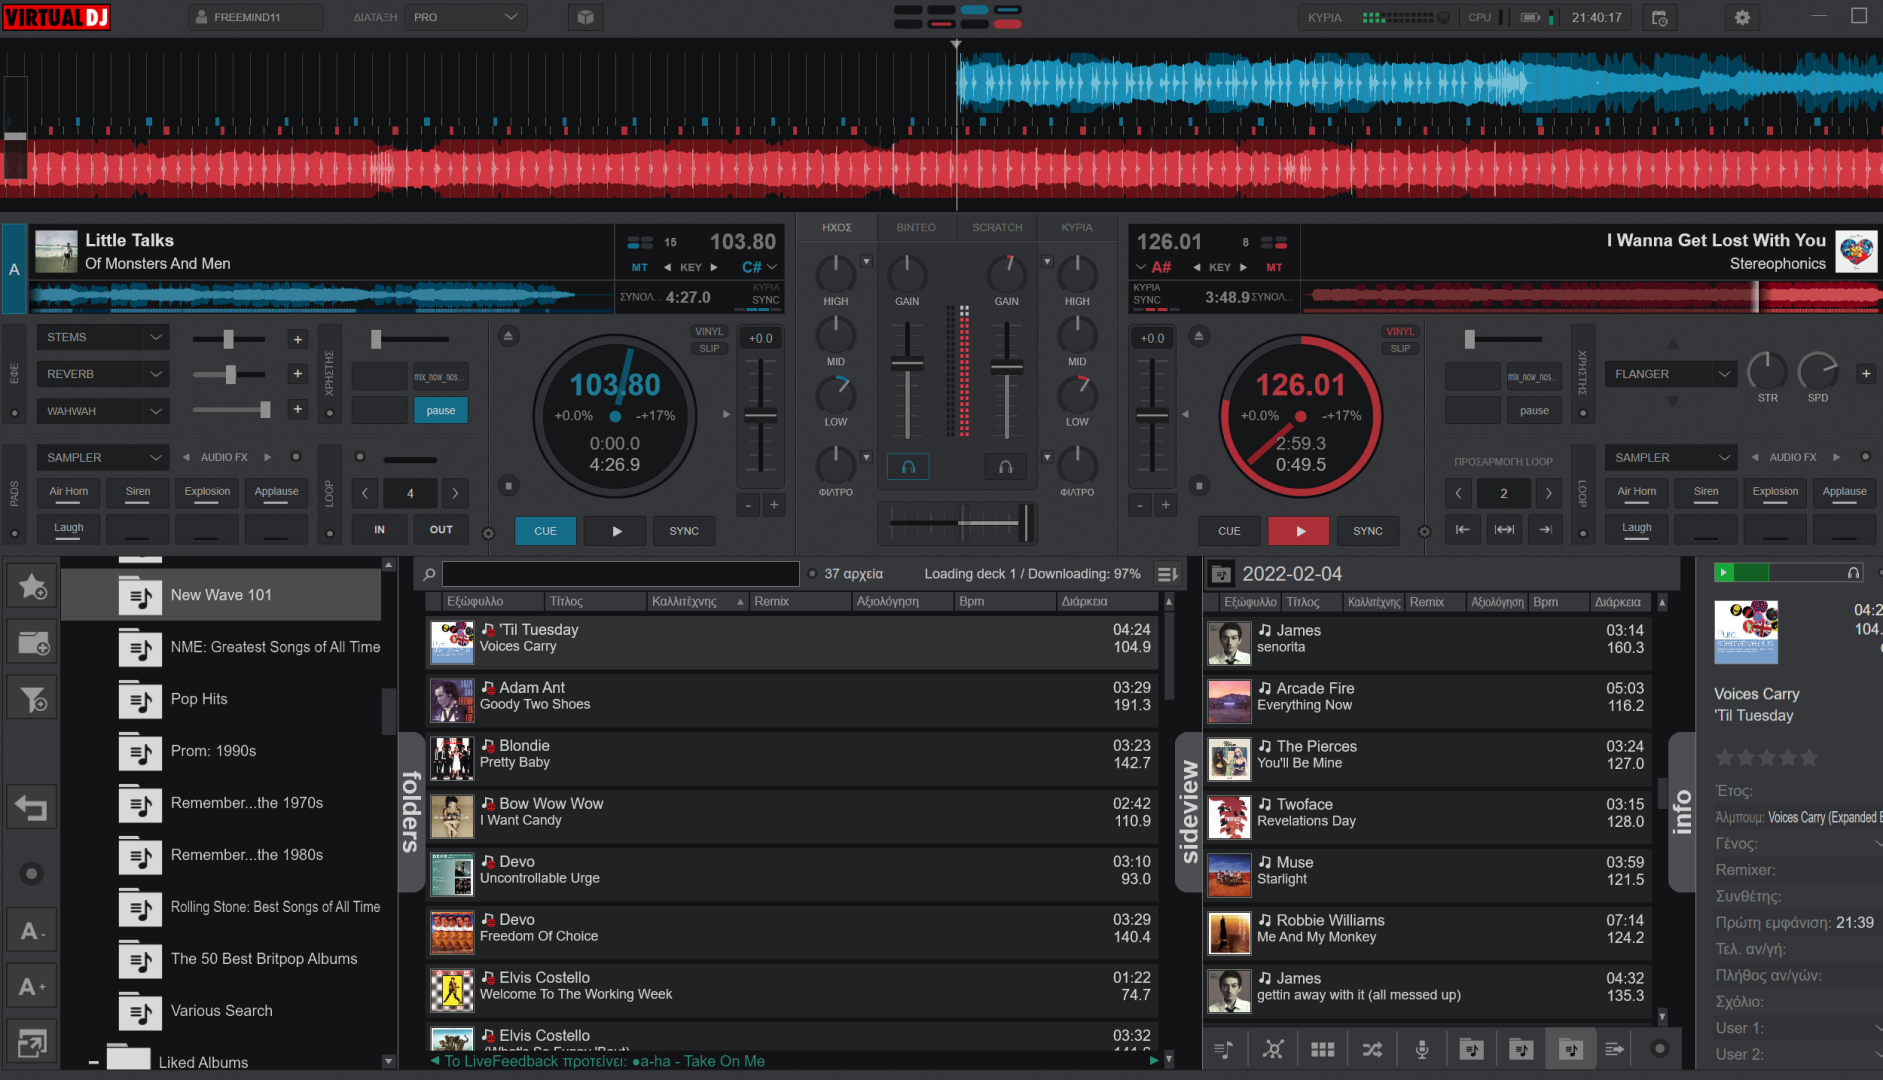Image resolution: width=1883 pixels, height=1080 pixels.
Task: Open the settings gear icon
Action: pos(1742,17)
